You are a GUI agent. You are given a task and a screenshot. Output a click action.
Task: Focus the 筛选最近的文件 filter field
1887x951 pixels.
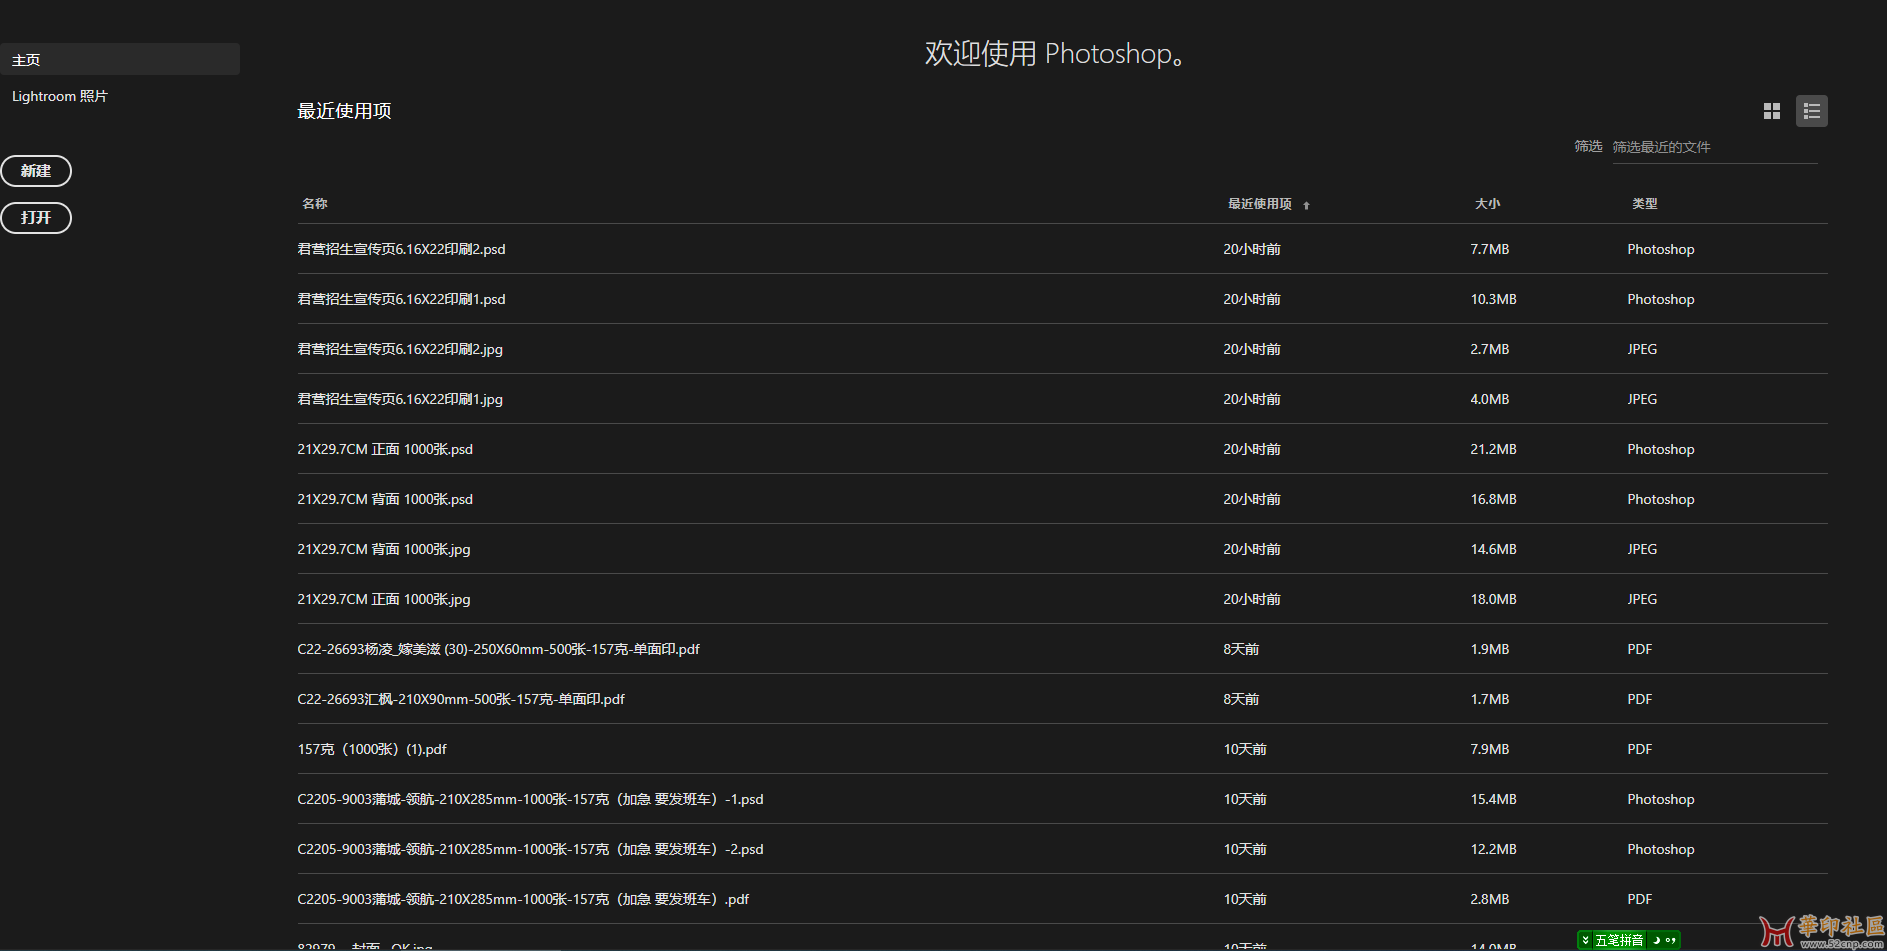point(1714,147)
